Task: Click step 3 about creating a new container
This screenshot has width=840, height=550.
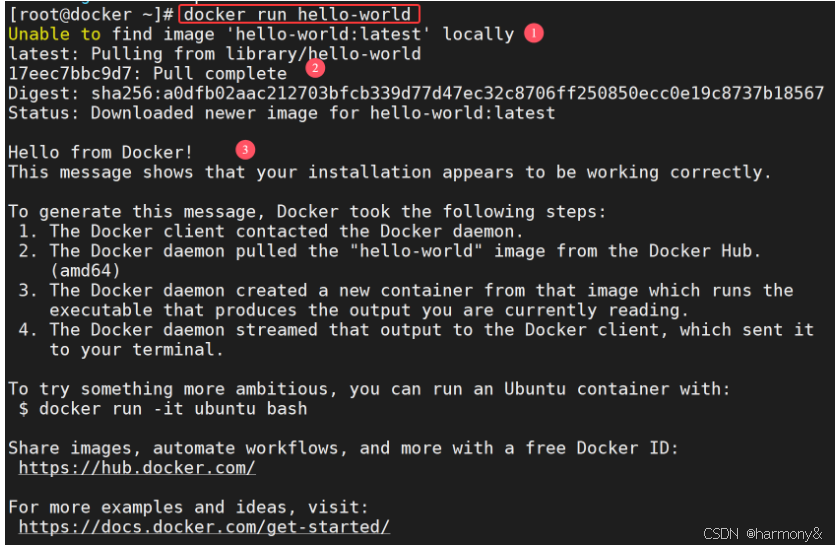Action: tap(406, 300)
